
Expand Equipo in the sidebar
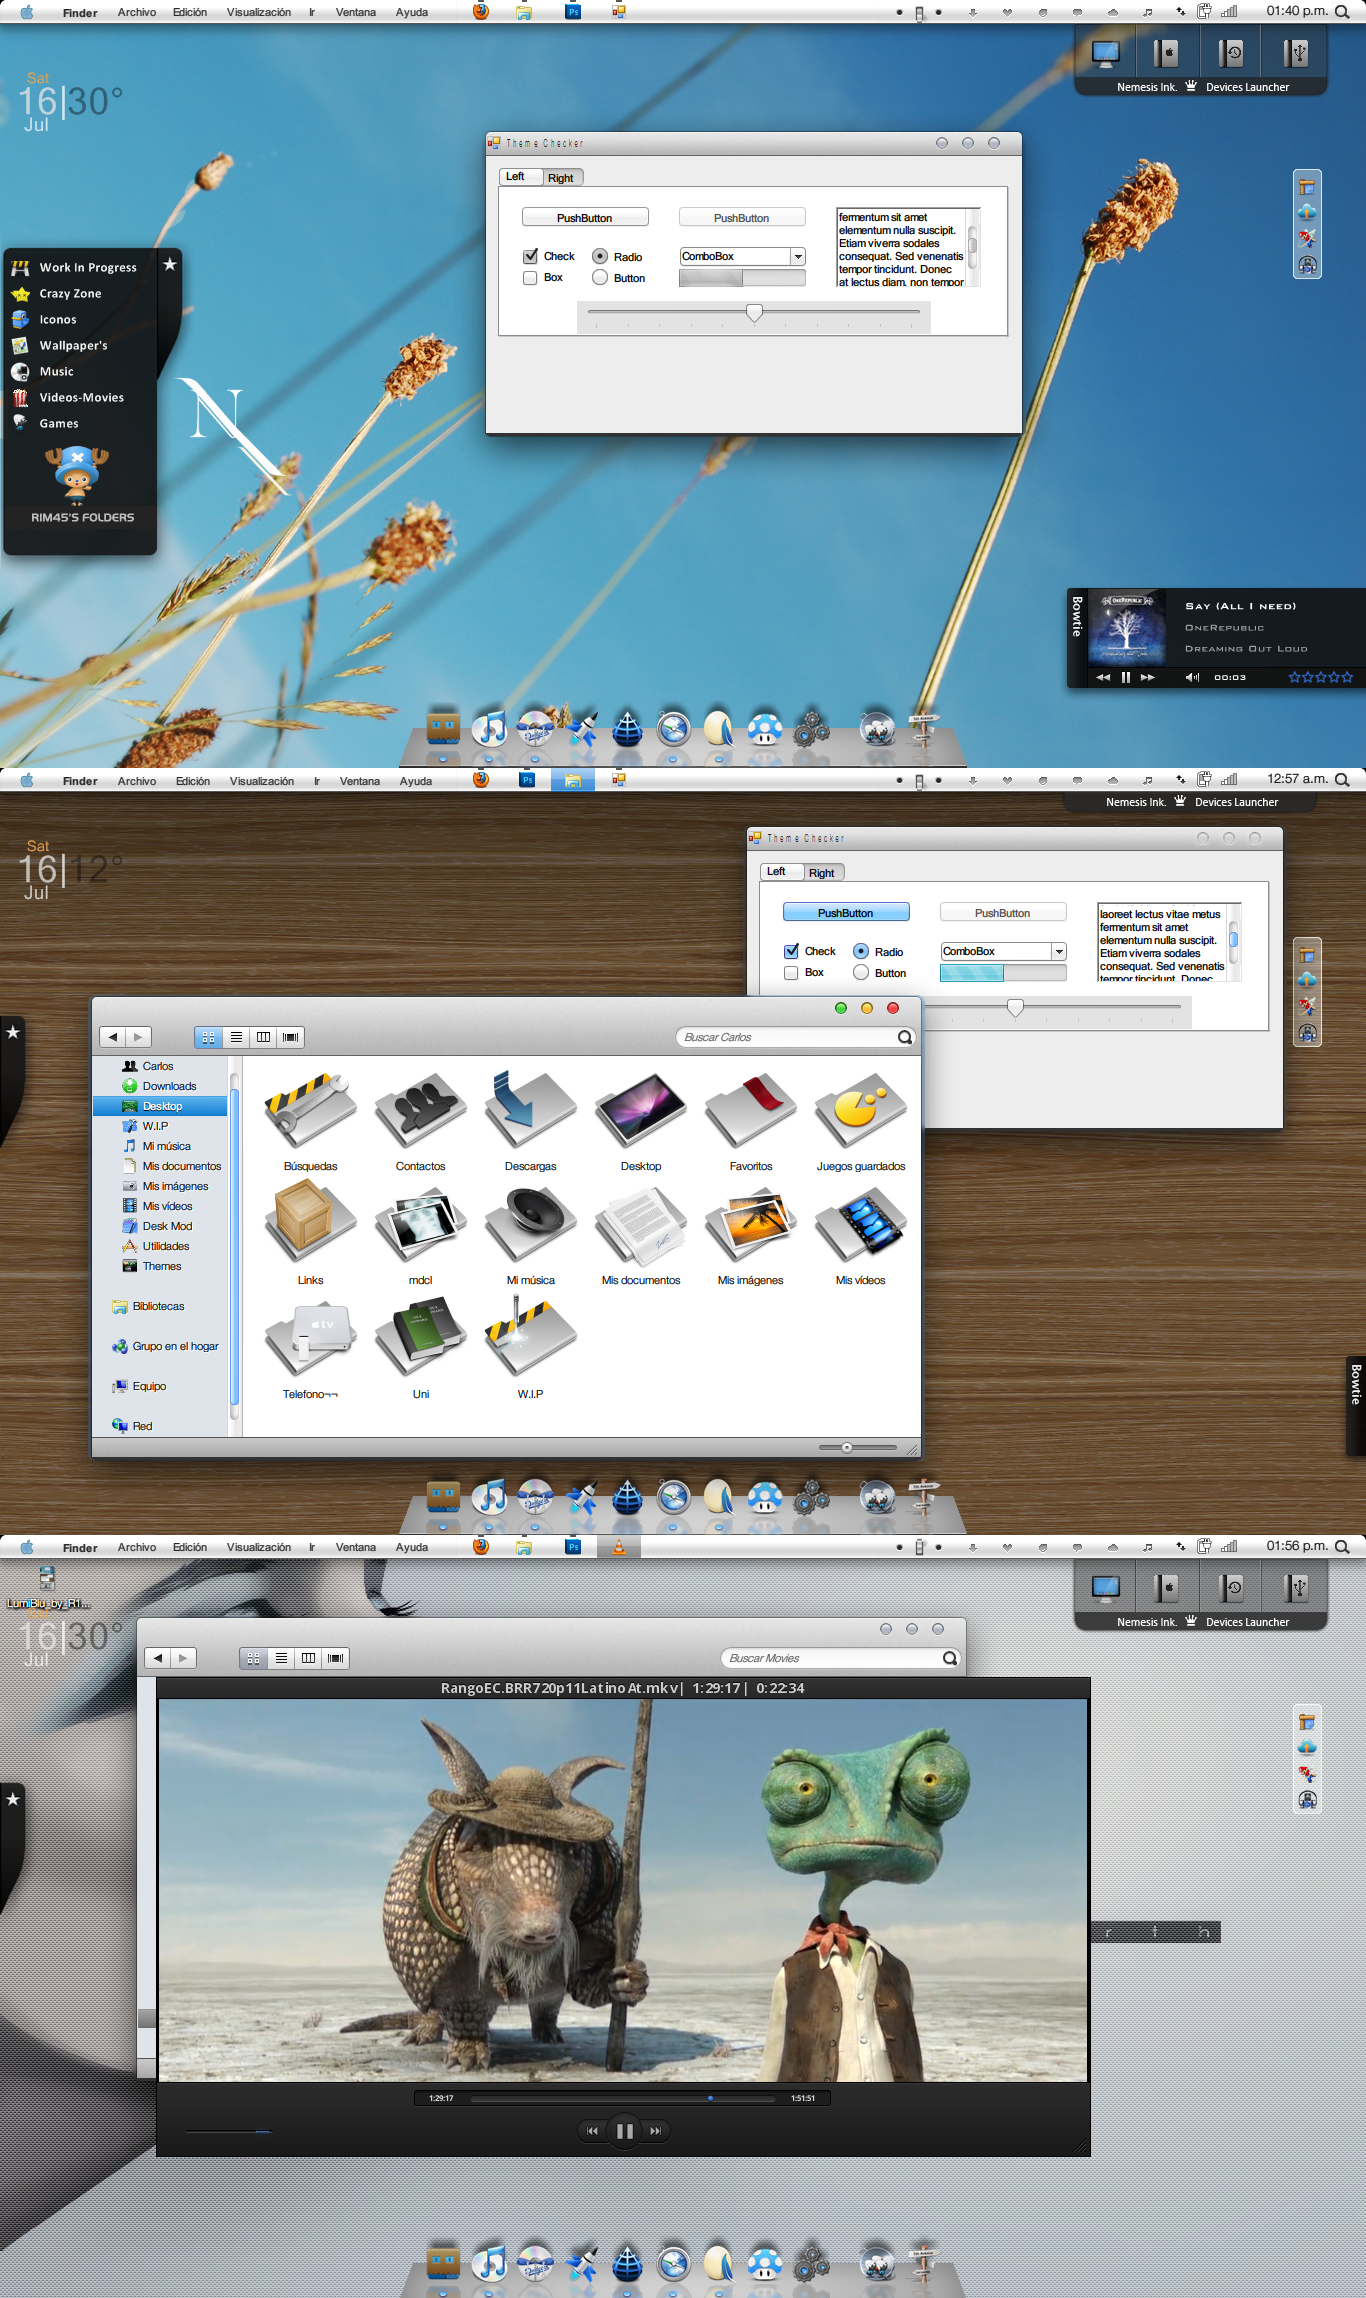[x=140, y=1386]
